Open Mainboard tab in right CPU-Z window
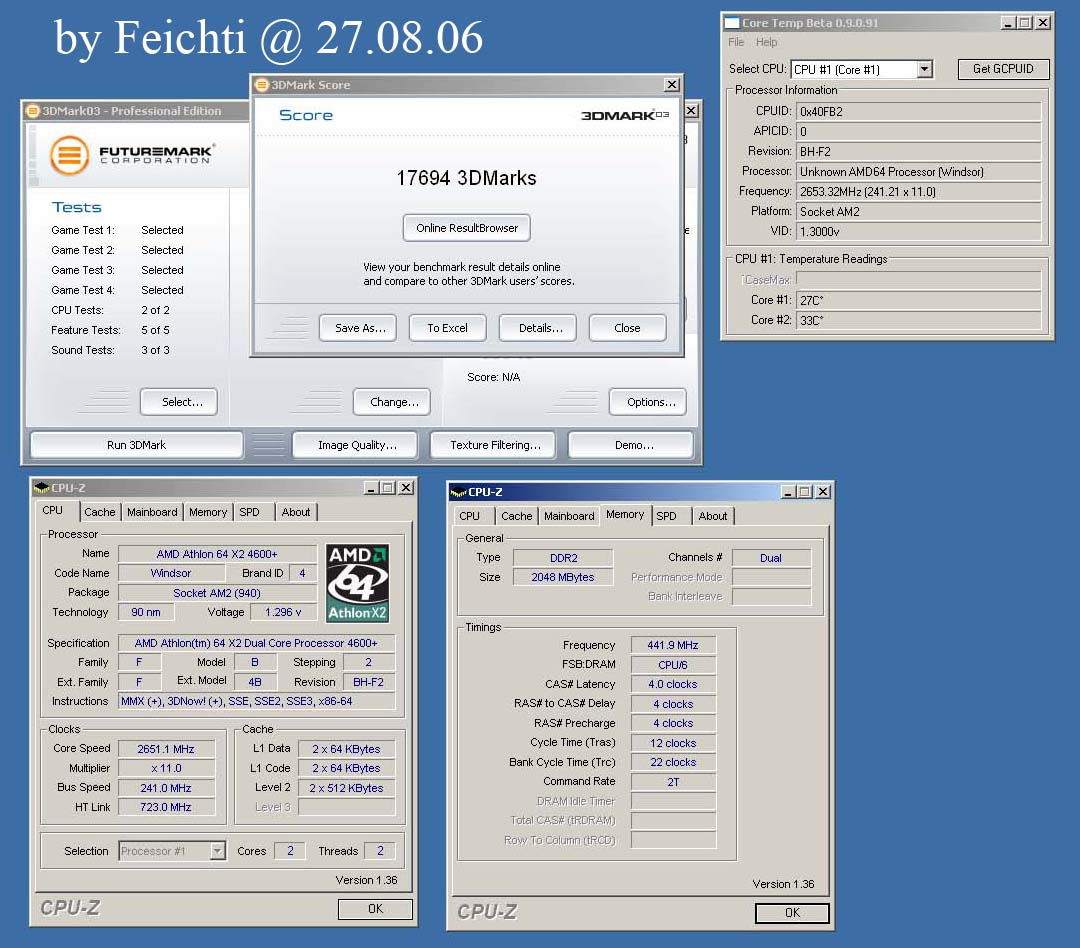This screenshot has width=1080, height=948. point(569,516)
